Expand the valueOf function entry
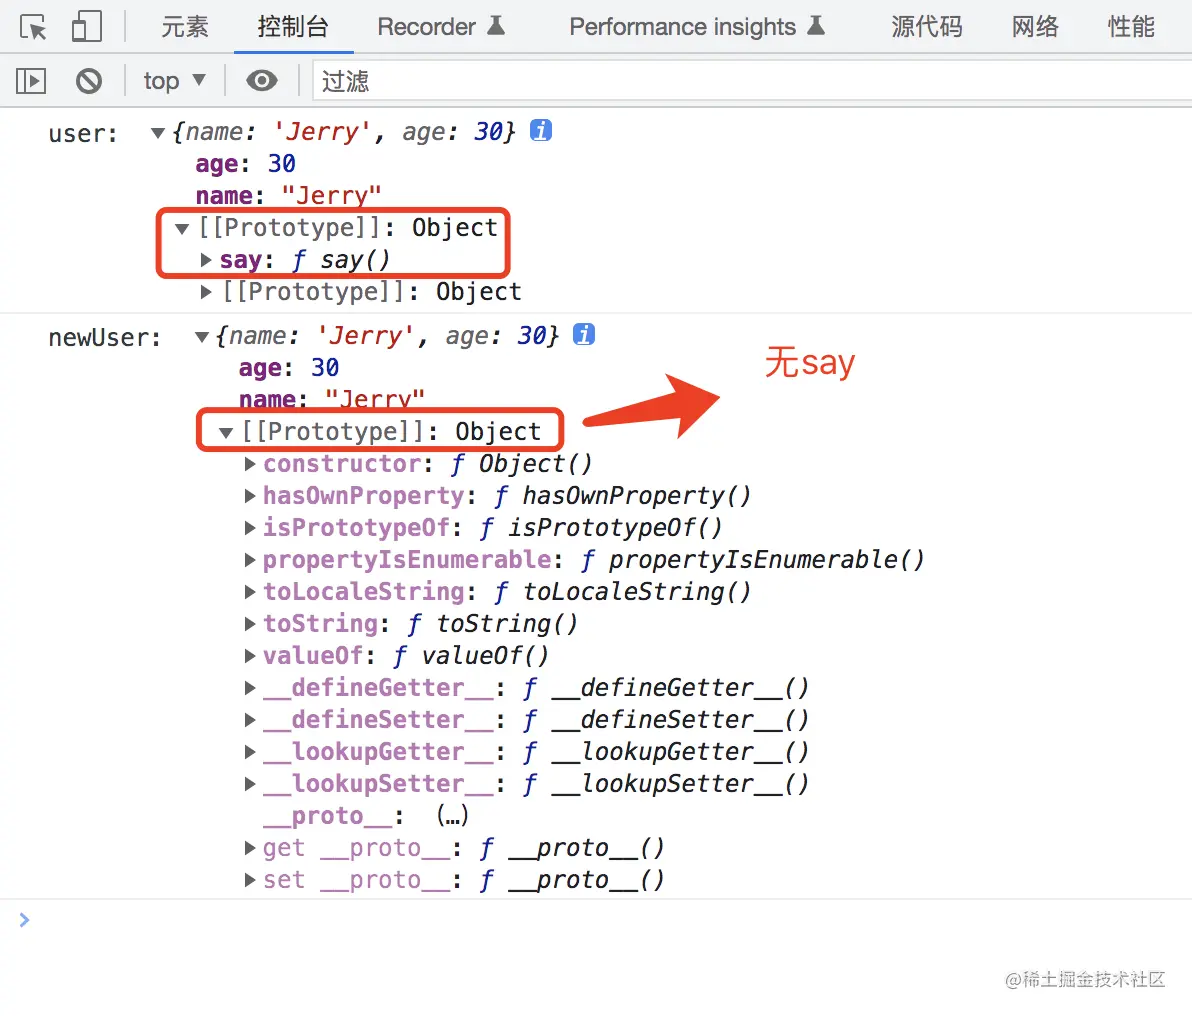Image resolution: width=1192 pixels, height=1016 pixels. click(250, 656)
